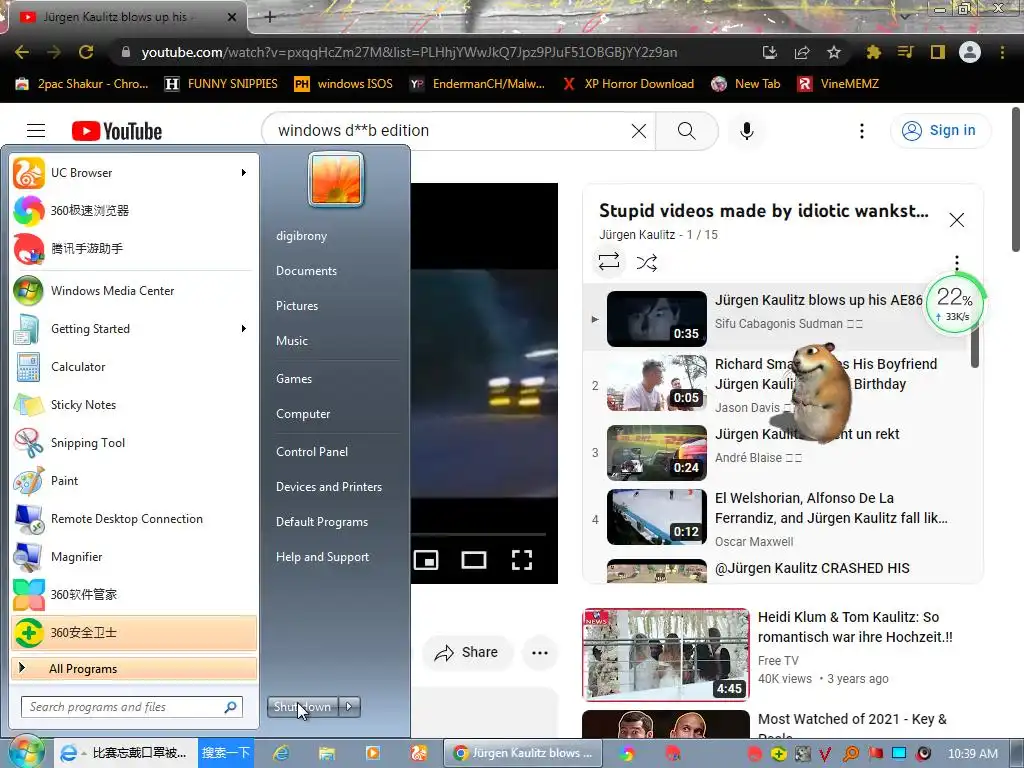Click the Shut down button
Image resolution: width=1024 pixels, height=768 pixels.
point(302,707)
